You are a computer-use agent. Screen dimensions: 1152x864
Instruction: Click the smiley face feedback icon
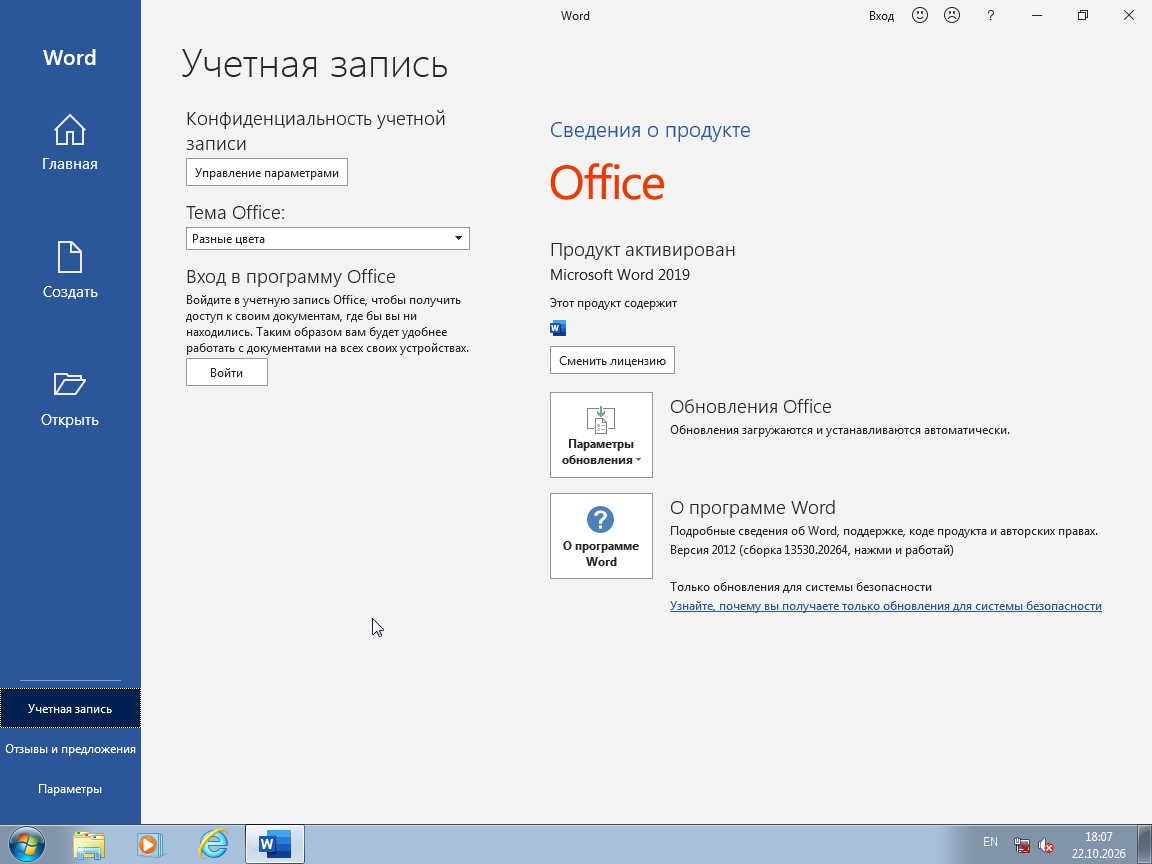click(x=920, y=15)
